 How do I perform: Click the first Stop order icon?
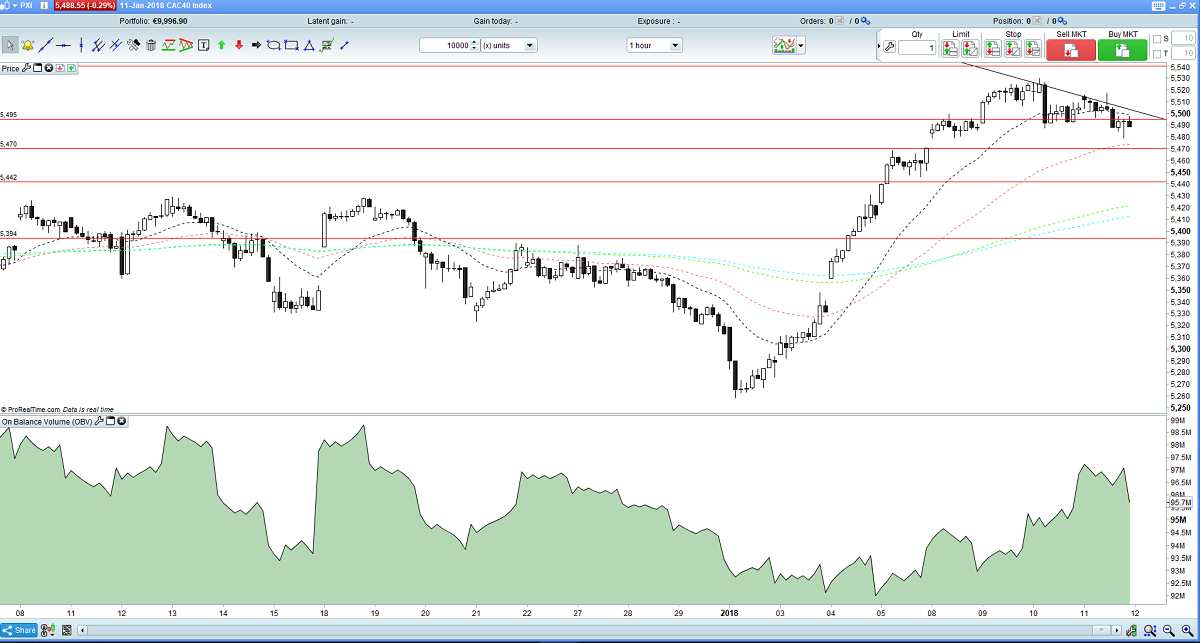point(992,48)
